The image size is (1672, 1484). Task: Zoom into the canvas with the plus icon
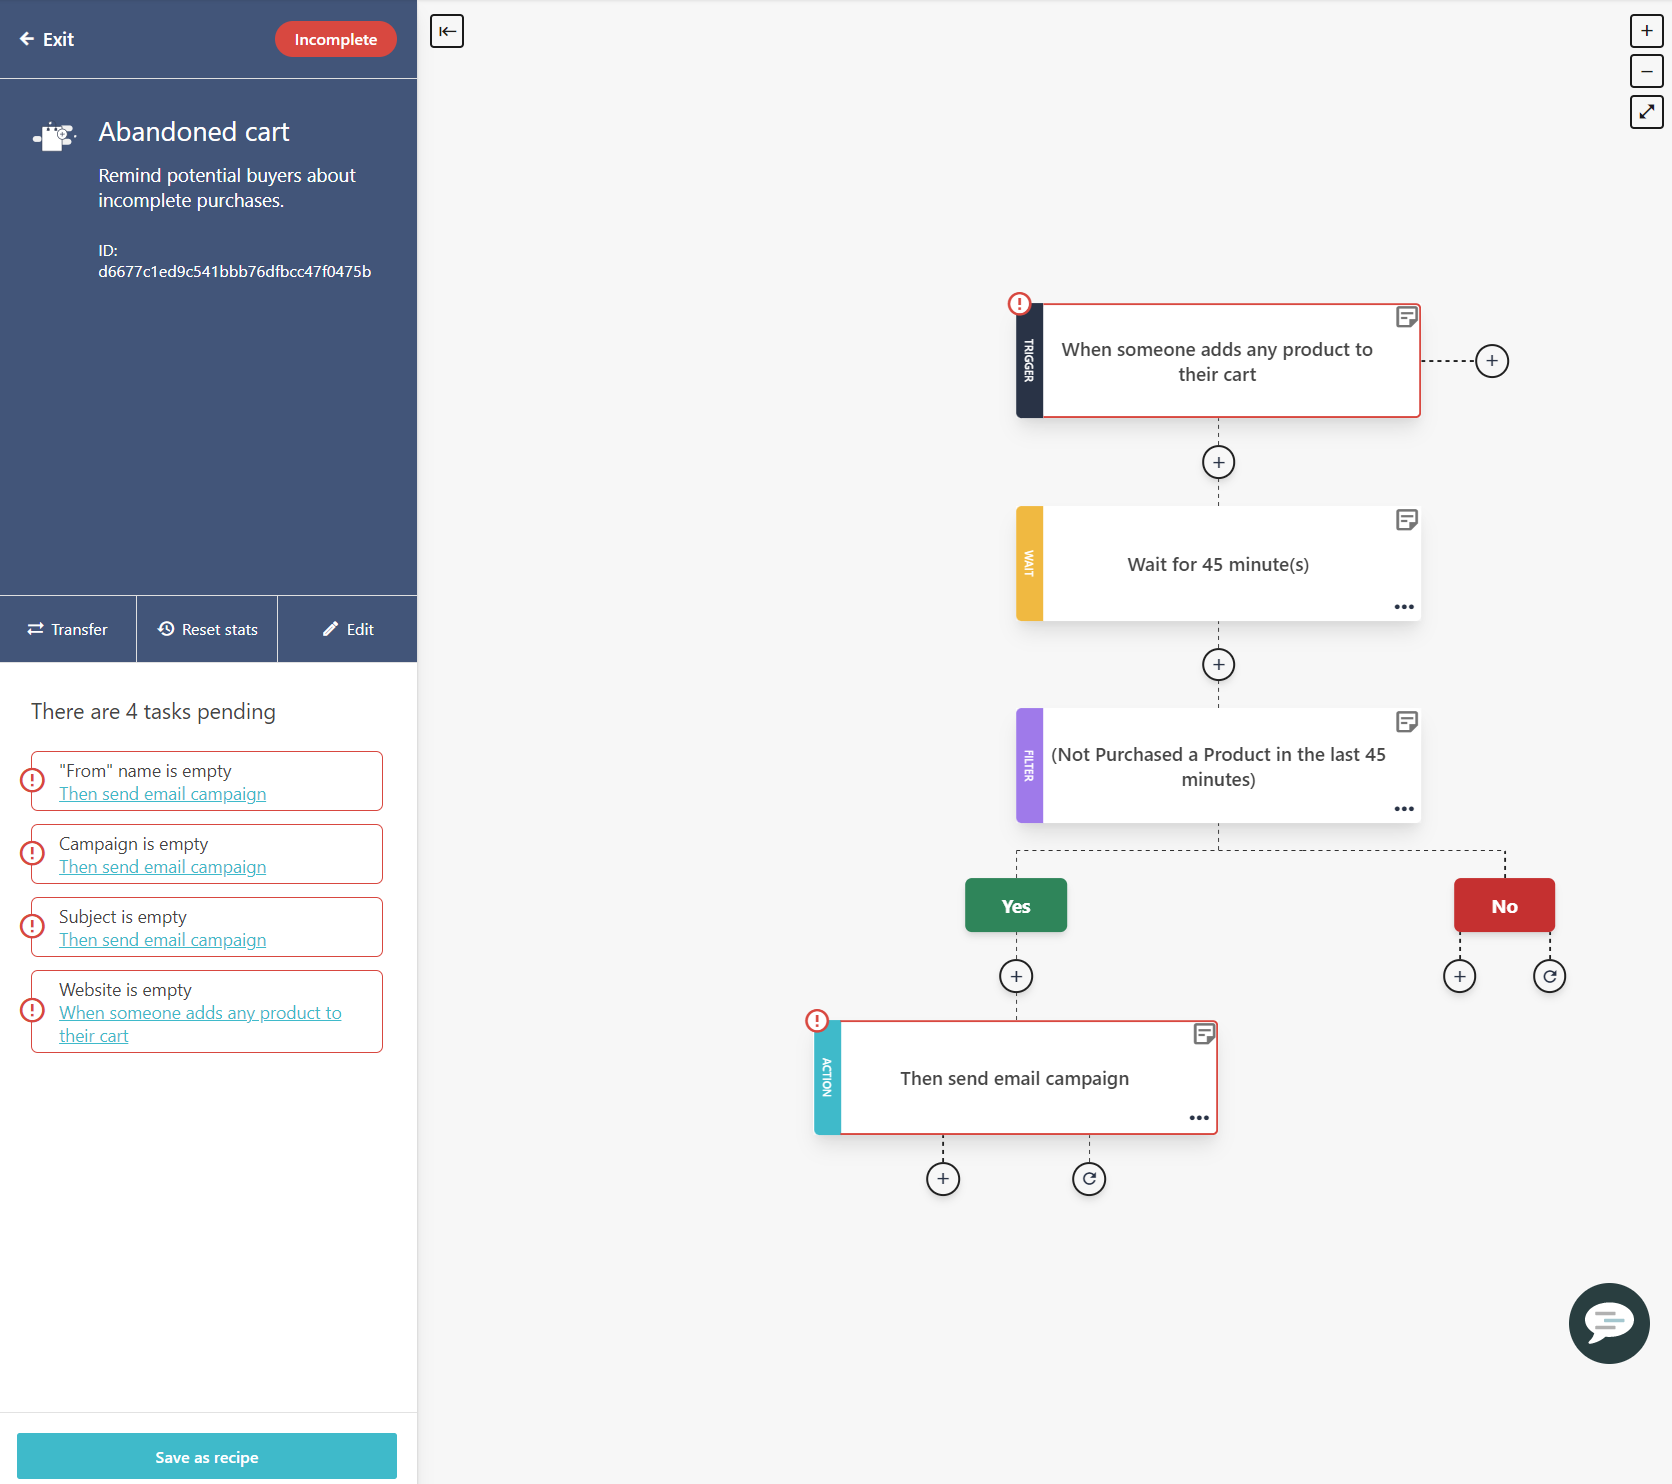[1646, 31]
